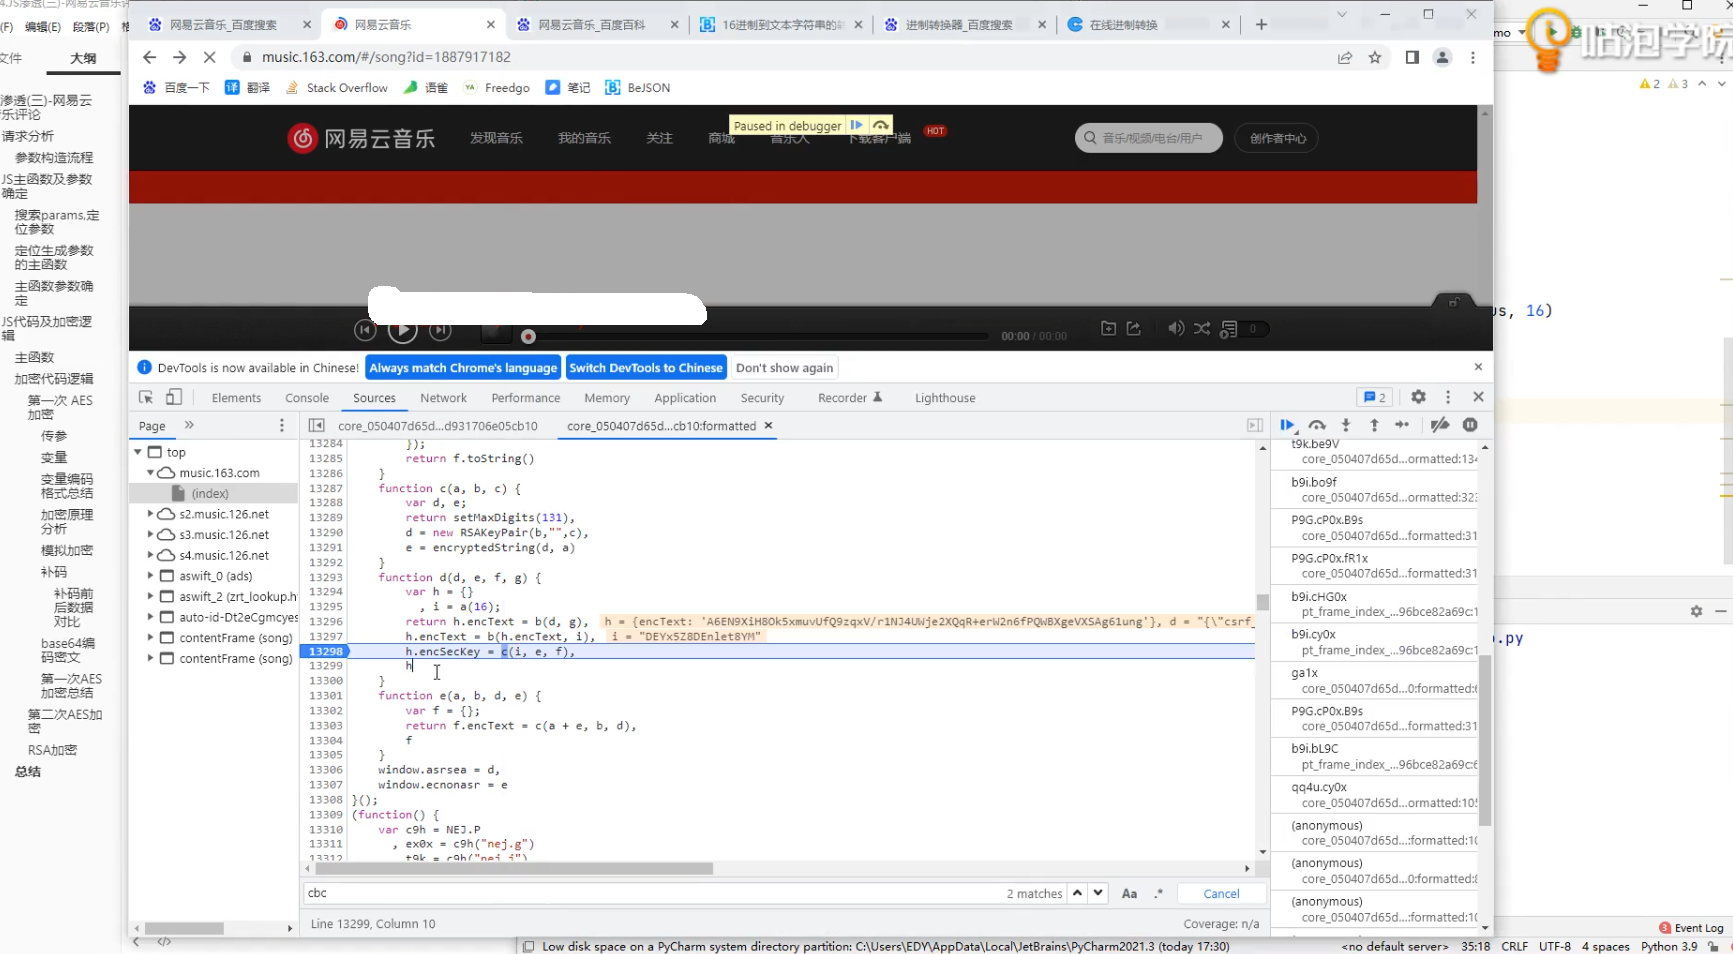Jump to previous search match
Viewport: 1733px width, 954px height.
pos(1077,893)
